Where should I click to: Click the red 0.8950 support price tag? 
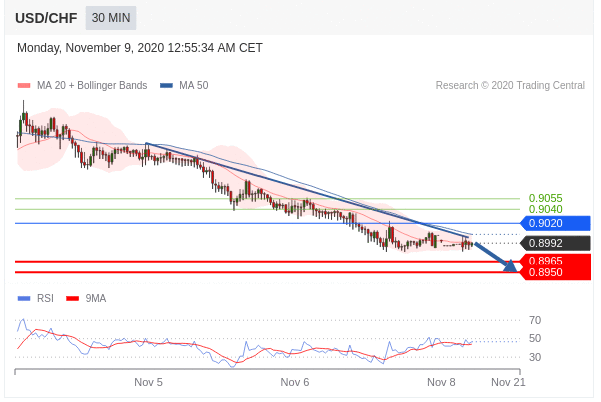click(x=555, y=273)
